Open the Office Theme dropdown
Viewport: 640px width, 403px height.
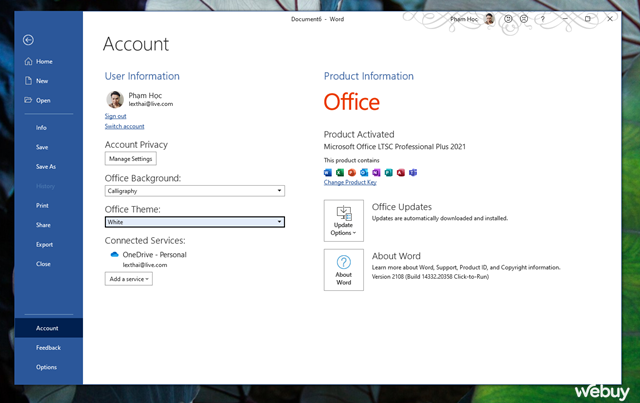(x=279, y=222)
